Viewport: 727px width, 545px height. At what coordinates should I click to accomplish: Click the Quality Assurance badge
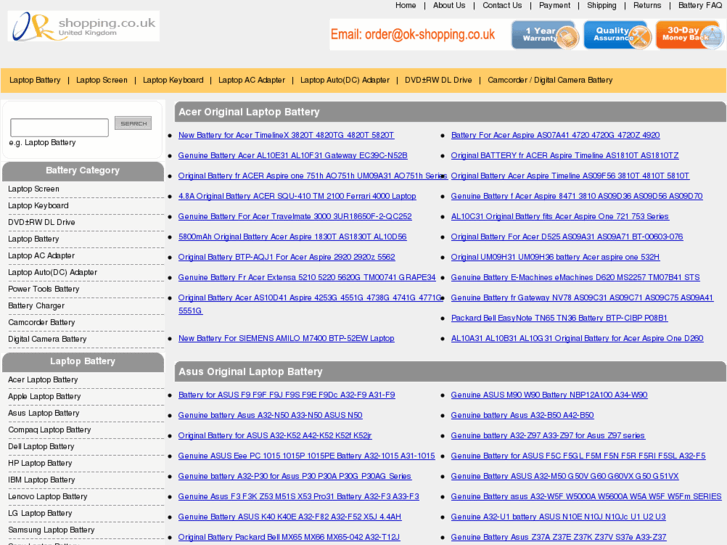tap(618, 35)
